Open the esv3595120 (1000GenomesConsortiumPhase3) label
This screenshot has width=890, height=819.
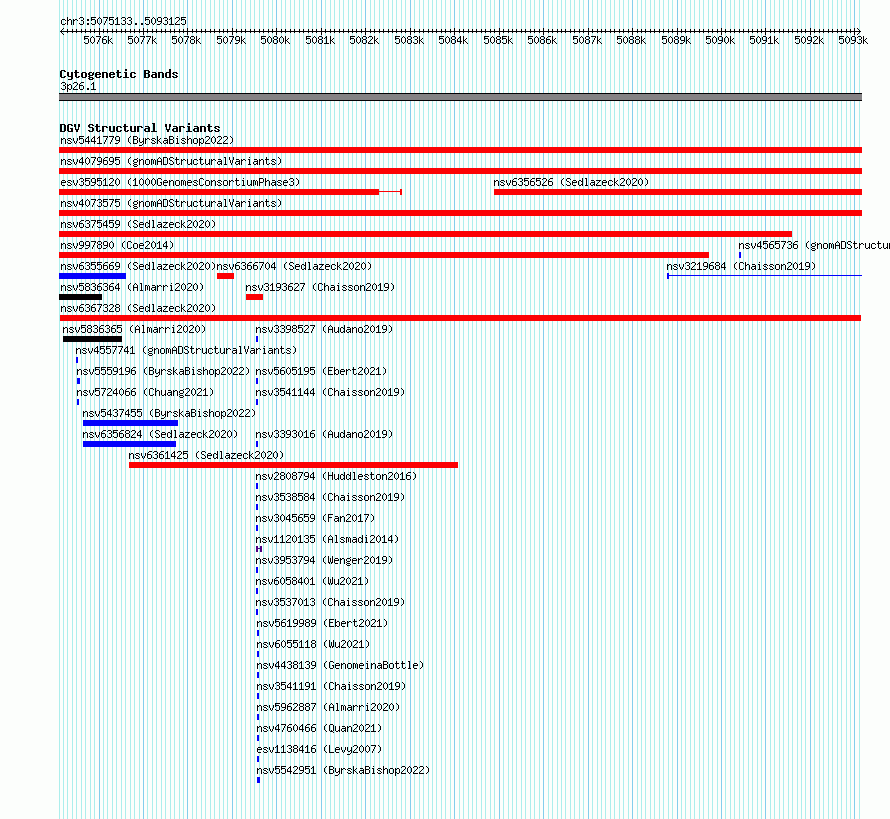180,182
